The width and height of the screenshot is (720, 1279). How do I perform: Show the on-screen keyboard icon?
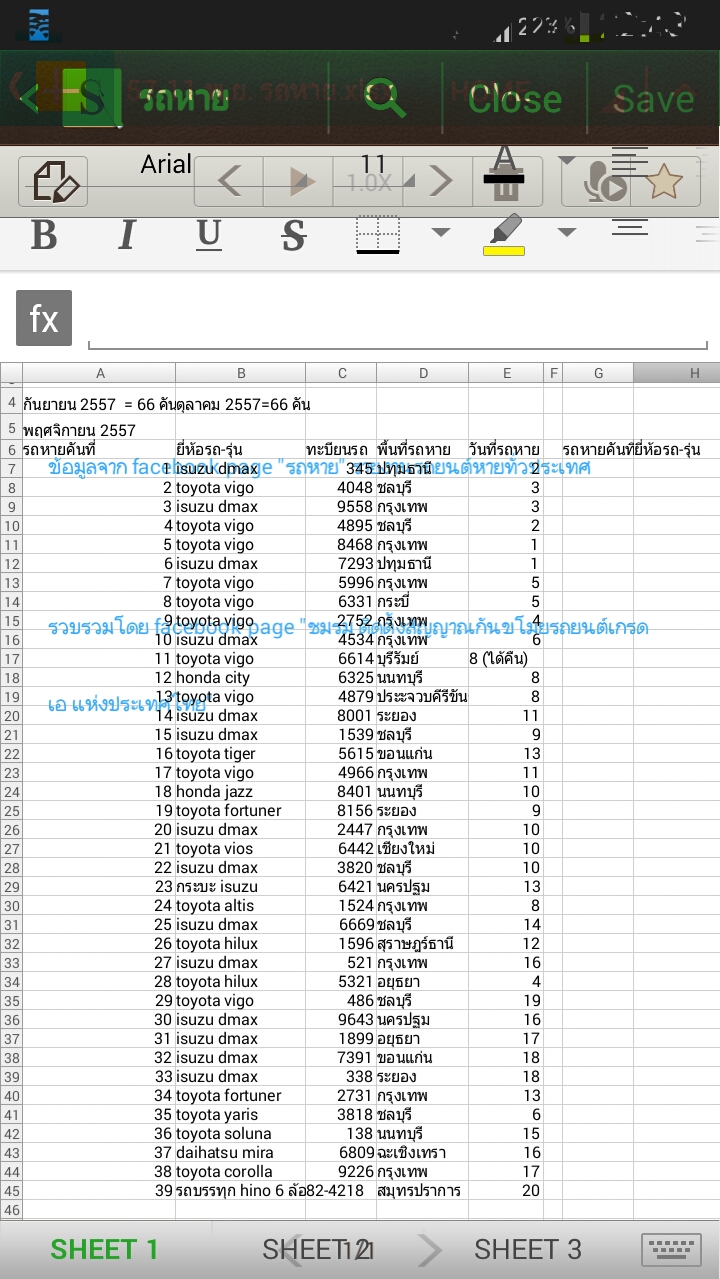click(x=670, y=1250)
